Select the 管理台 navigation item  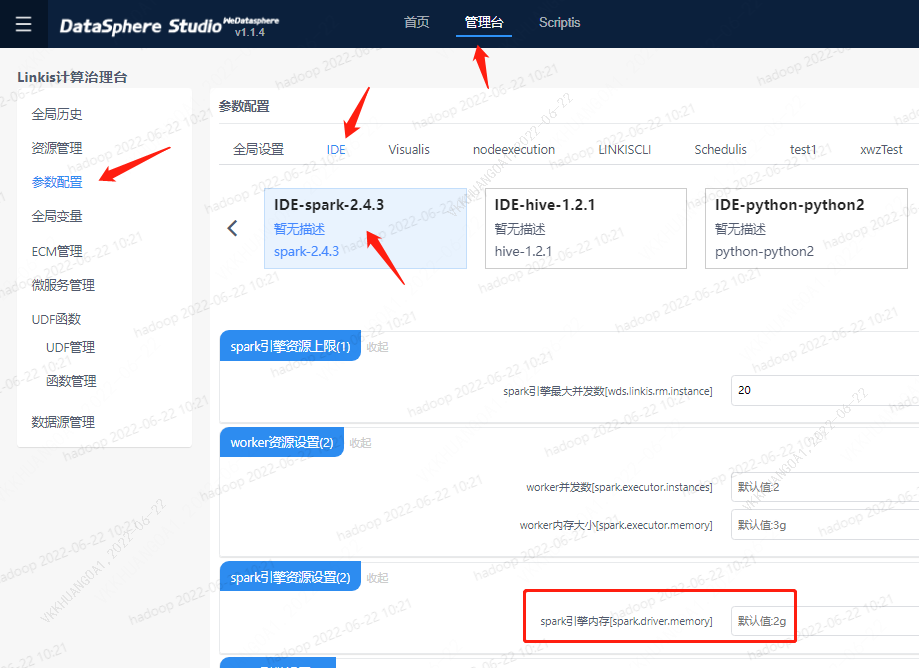point(484,22)
